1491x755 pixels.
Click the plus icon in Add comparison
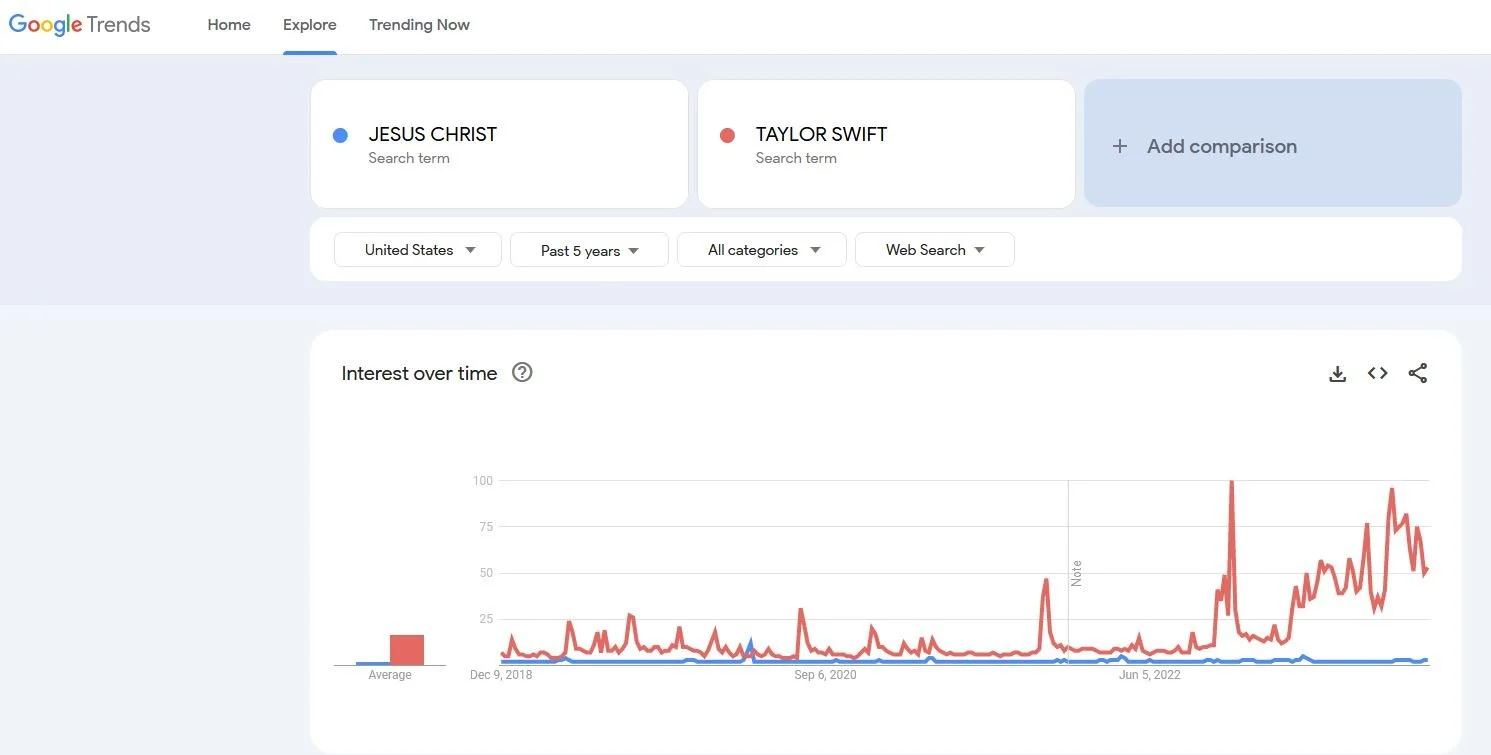coord(1120,146)
